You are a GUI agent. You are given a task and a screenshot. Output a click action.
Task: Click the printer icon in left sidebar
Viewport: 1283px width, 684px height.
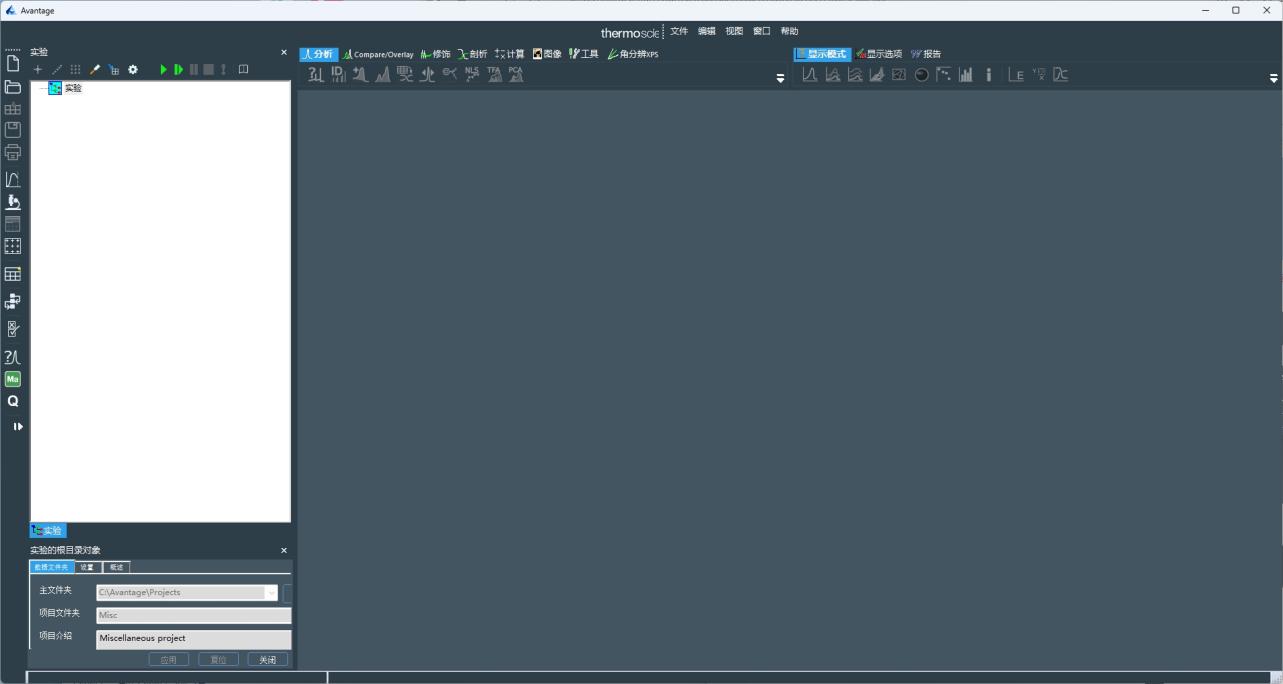[13, 153]
